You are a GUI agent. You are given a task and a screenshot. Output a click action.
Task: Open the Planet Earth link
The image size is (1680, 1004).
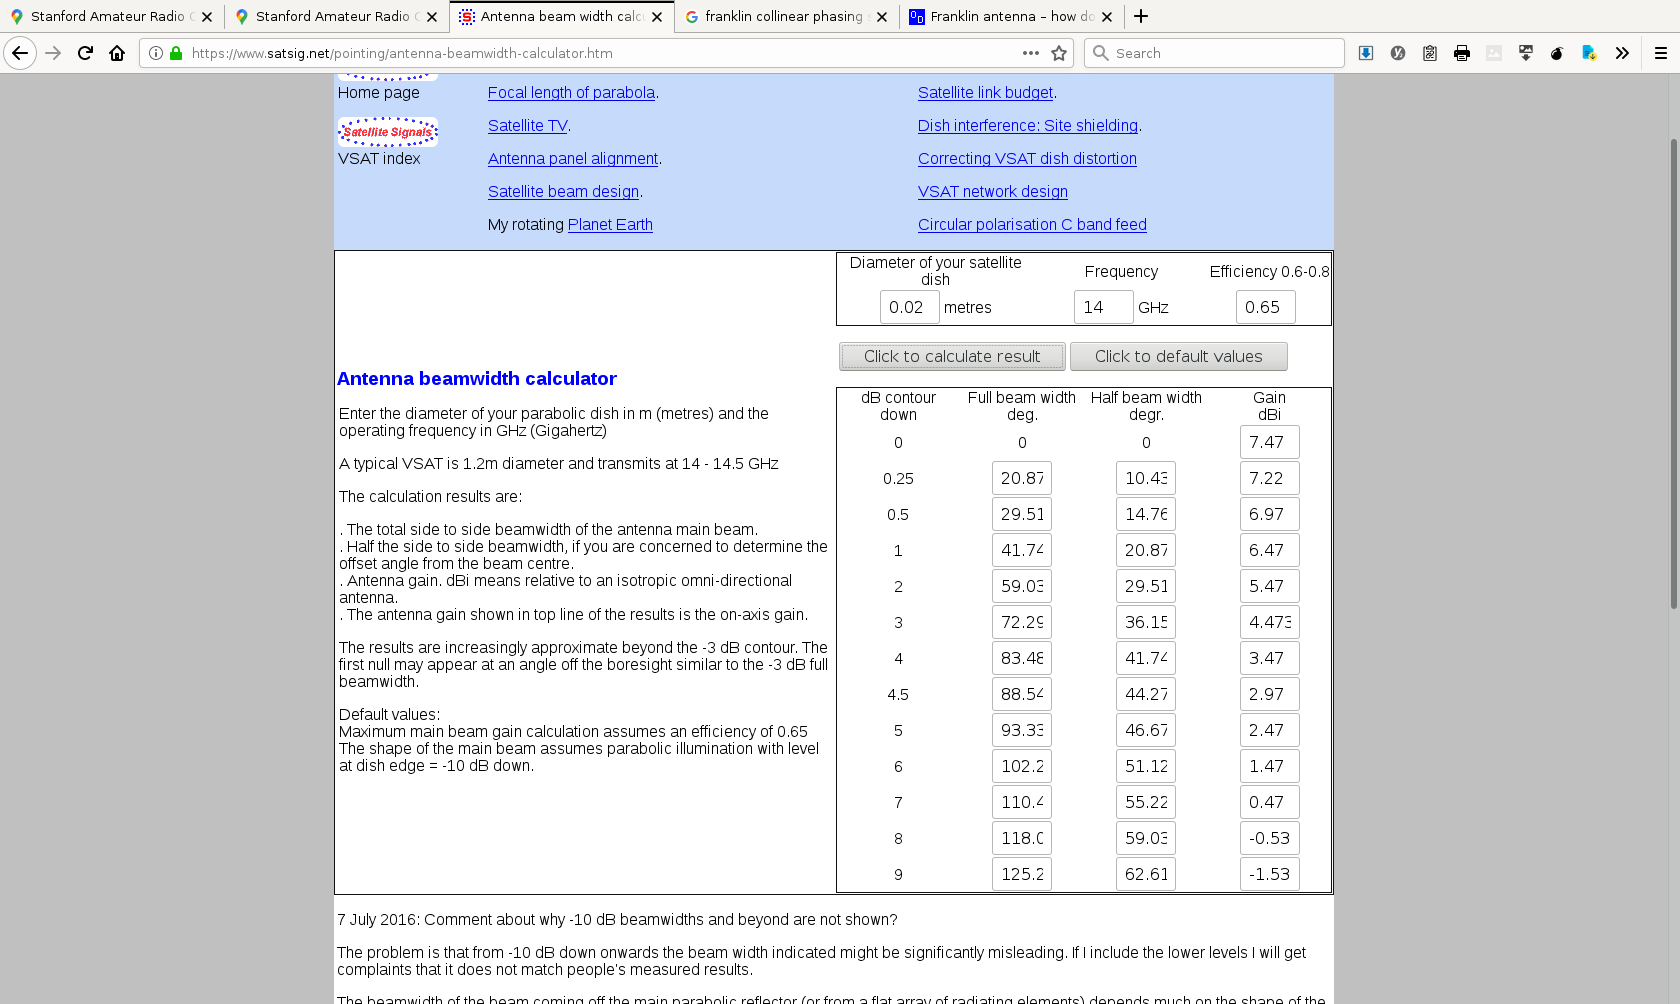tap(610, 225)
